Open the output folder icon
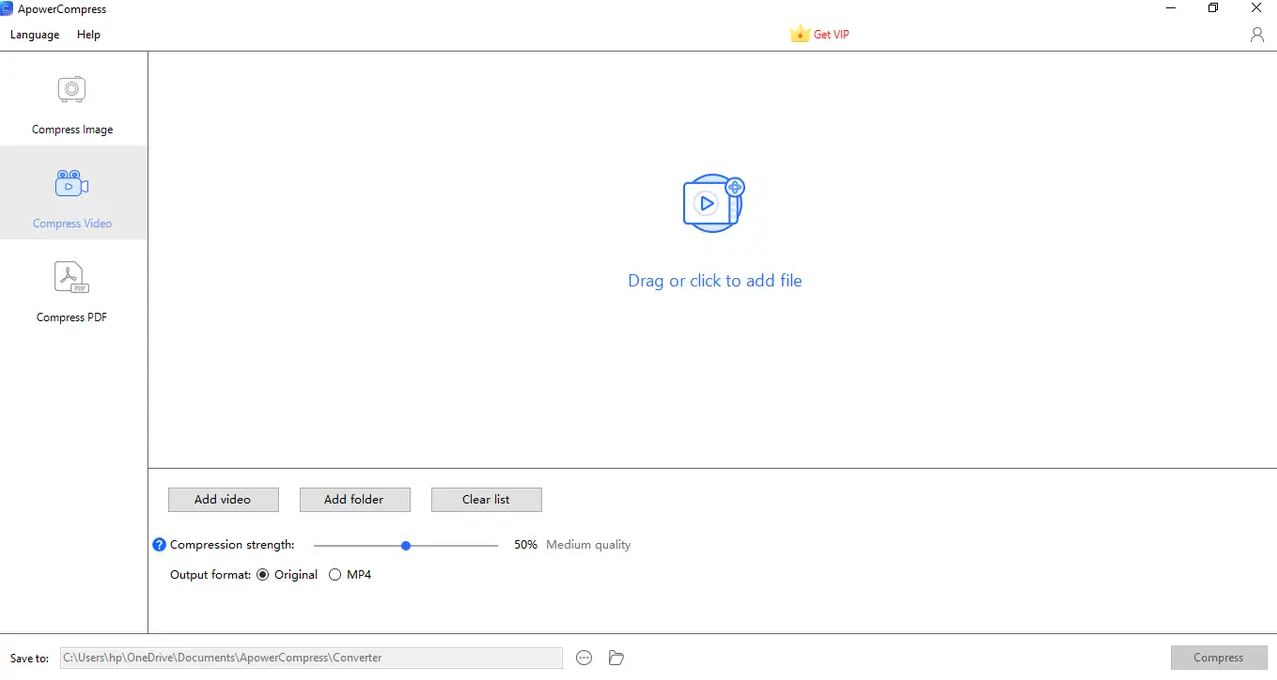Image resolution: width=1277 pixels, height=680 pixels. click(616, 658)
